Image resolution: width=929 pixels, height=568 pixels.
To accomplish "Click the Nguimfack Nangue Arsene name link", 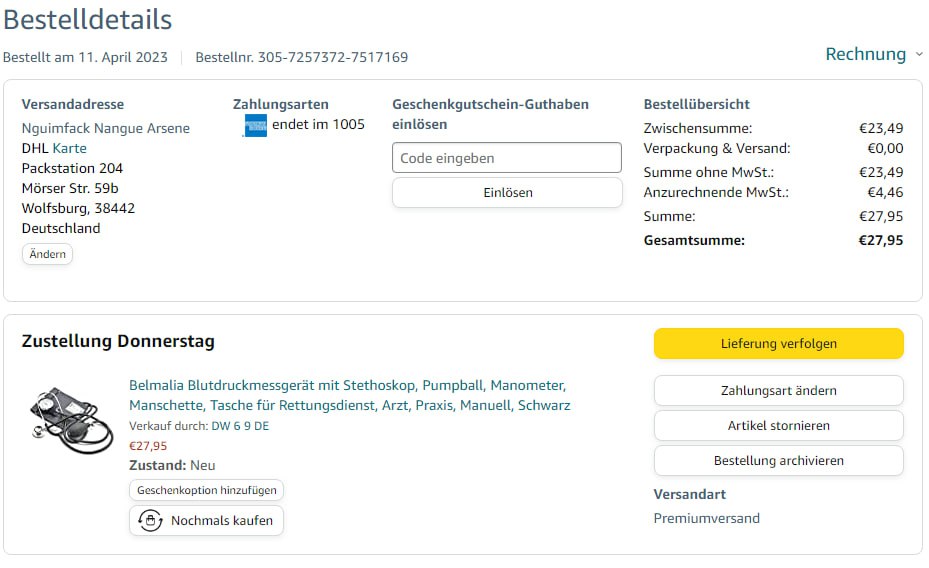I will pyautogui.click(x=106, y=128).
